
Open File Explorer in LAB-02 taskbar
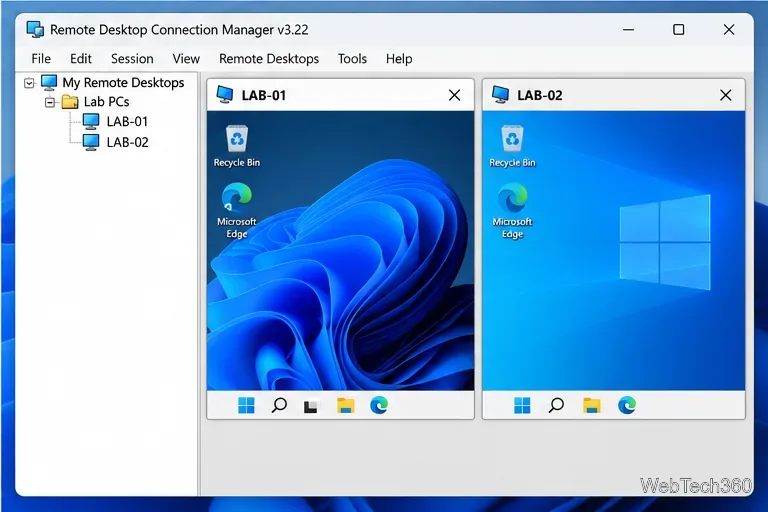pyautogui.click(x=592, y=406)
